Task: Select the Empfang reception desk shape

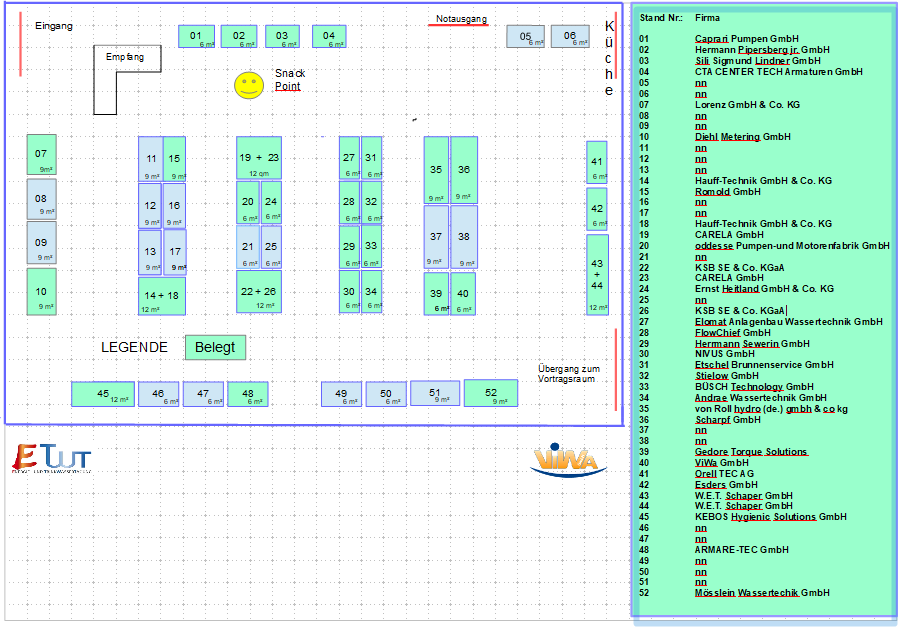Action: 127,80
